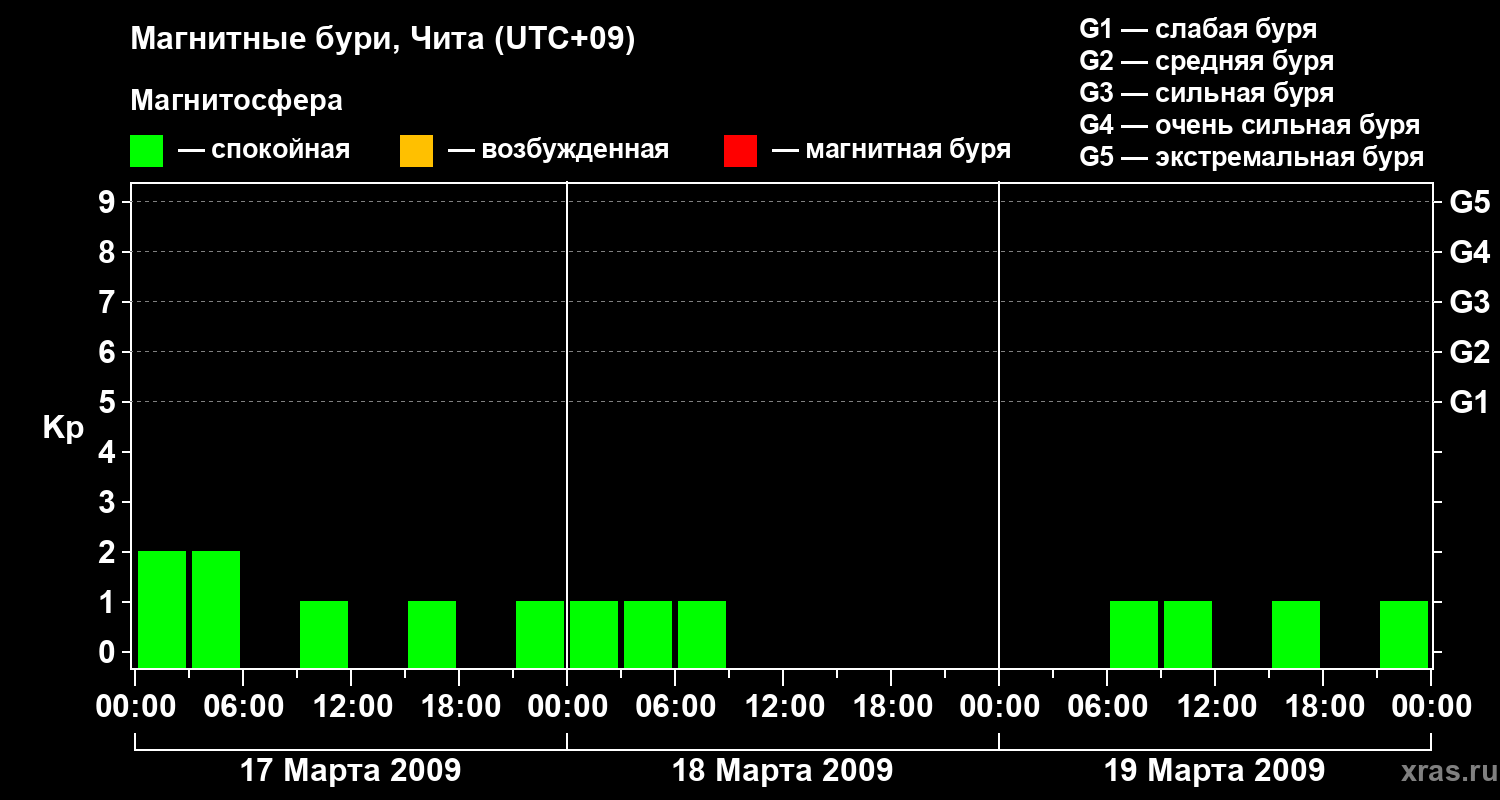The height and width of the screenshot is (800, 1500).
Task: Click the Kp axis value 9
Action: pos(109,203)
